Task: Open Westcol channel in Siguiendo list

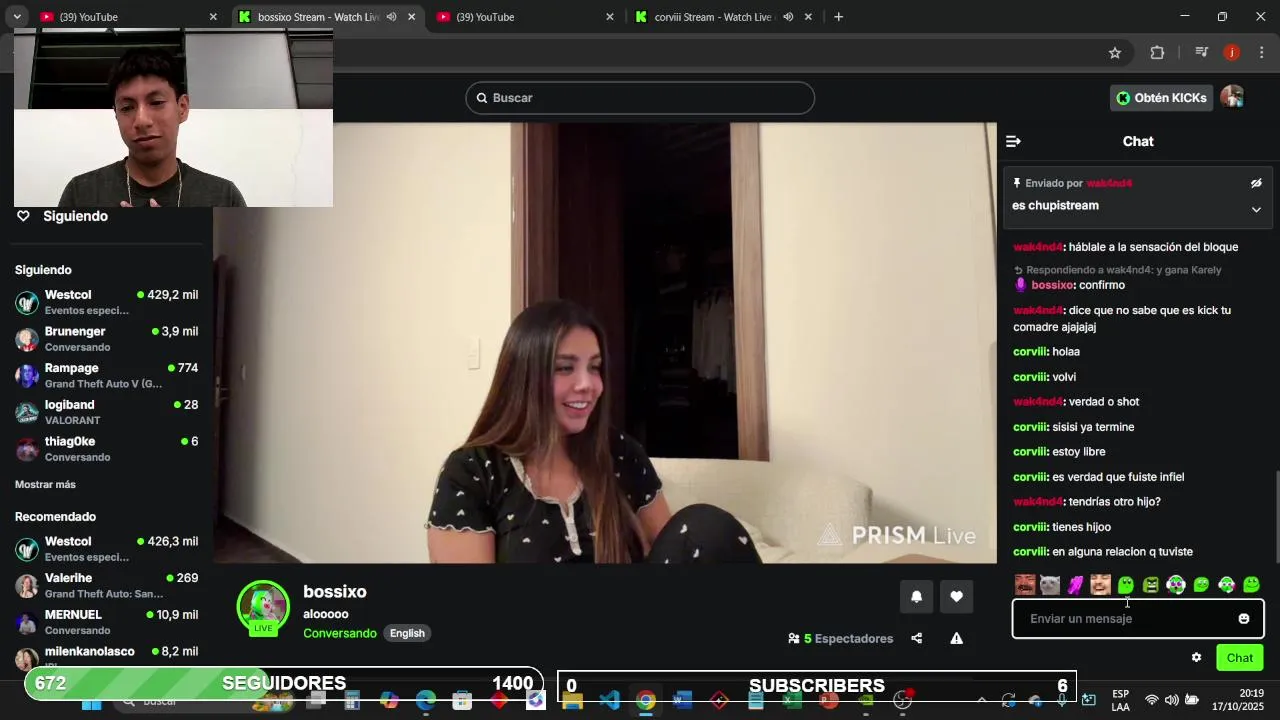Action: point(106,303)
